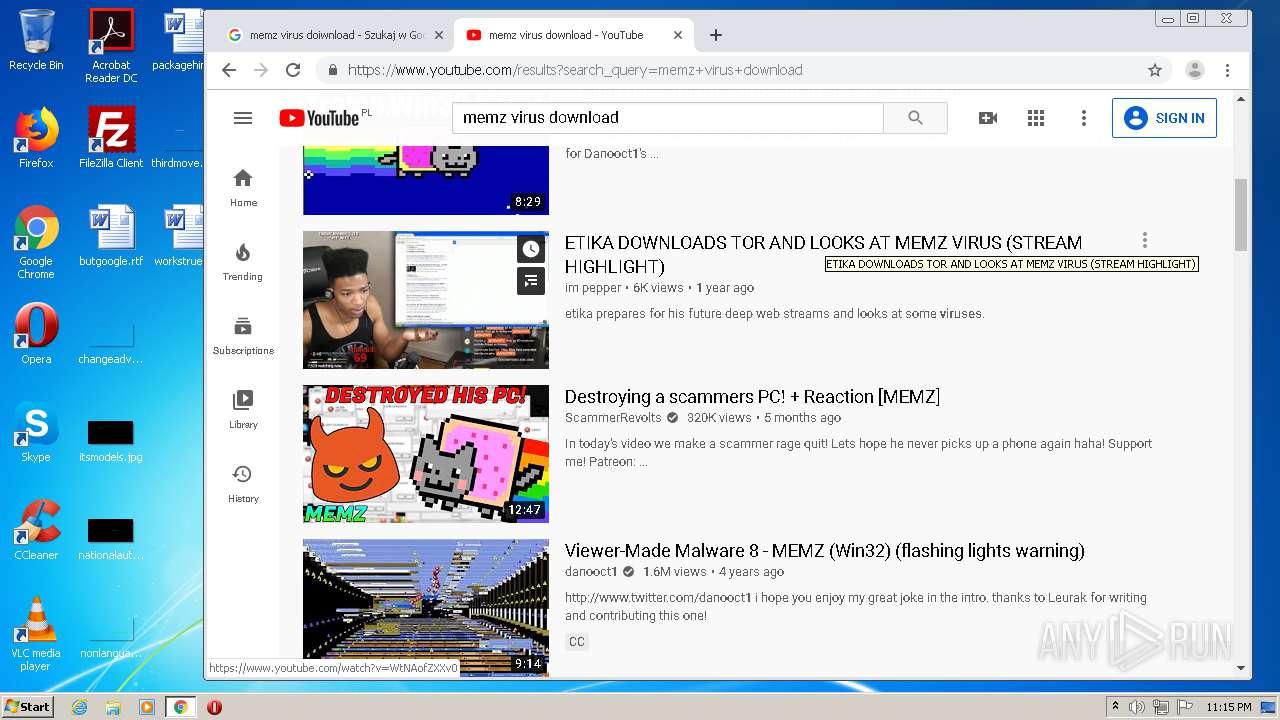Image resolution: width=1280 pixels, height=720 pixels.
Task: Open Destroying a scammers PC video title
Action: 752,397
